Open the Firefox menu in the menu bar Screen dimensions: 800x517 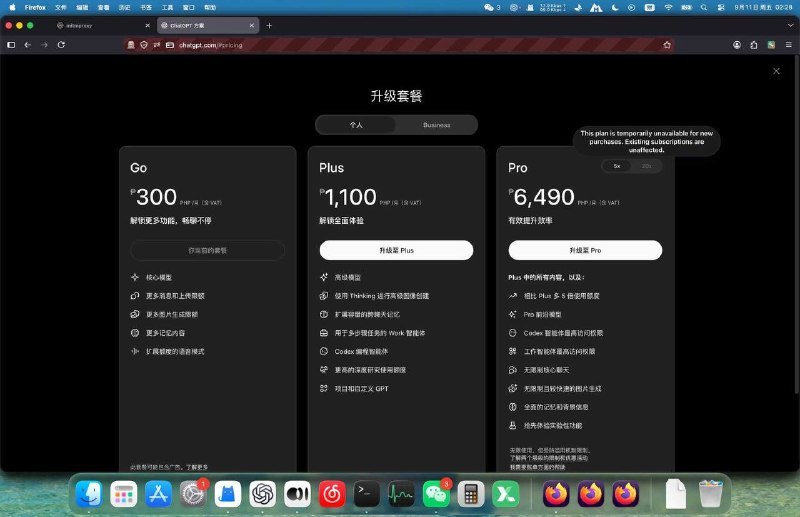35,8
